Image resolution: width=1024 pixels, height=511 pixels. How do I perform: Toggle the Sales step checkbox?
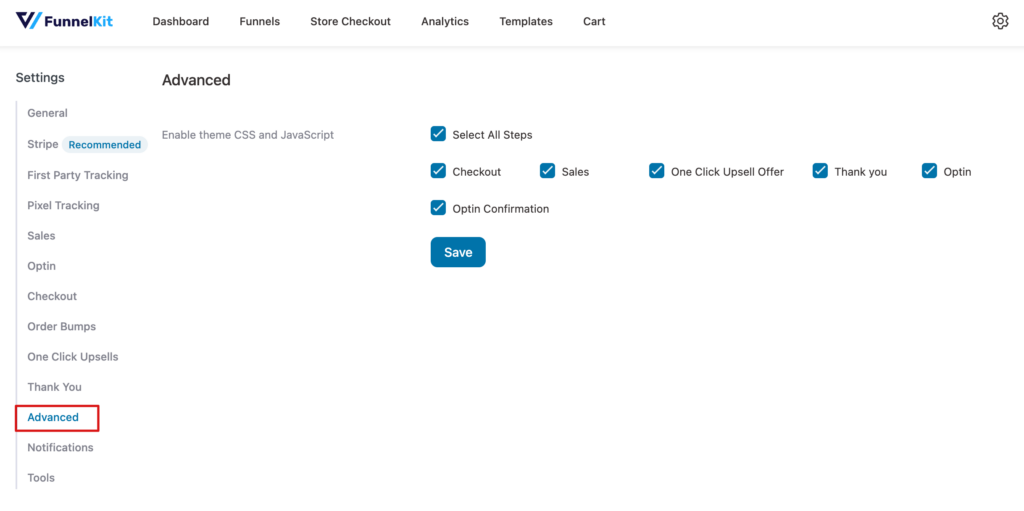coord(547,171)
